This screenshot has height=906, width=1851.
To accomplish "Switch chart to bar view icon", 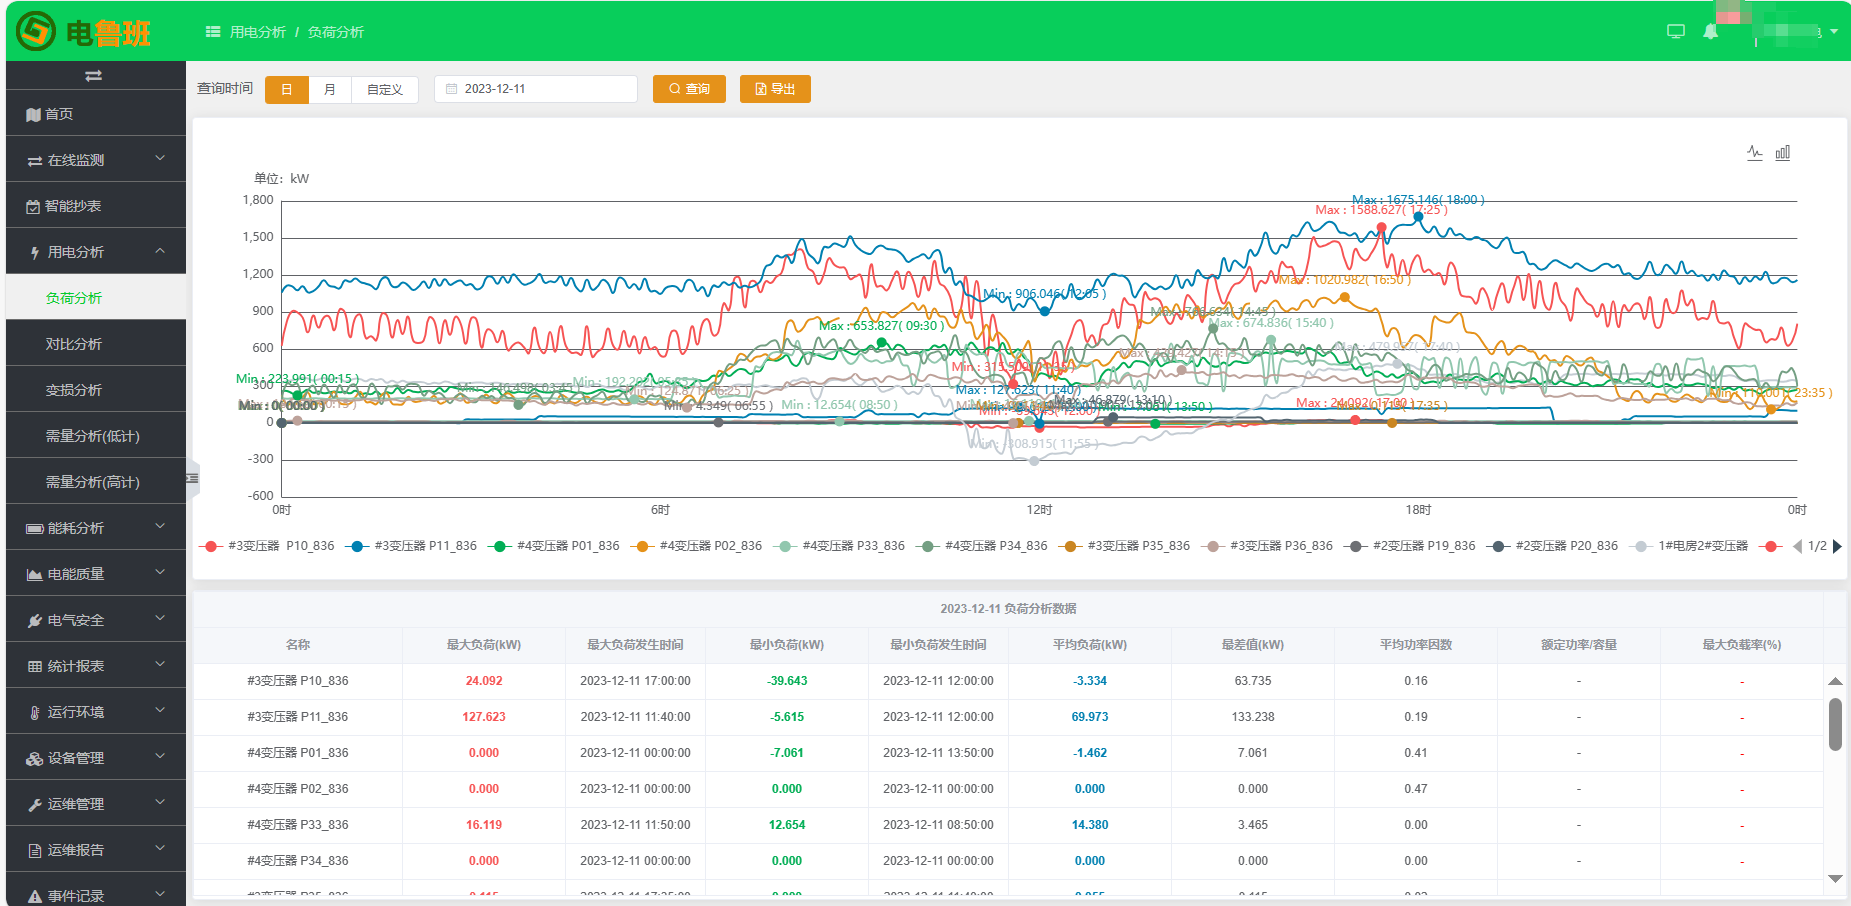I will tap(1782, 153).
